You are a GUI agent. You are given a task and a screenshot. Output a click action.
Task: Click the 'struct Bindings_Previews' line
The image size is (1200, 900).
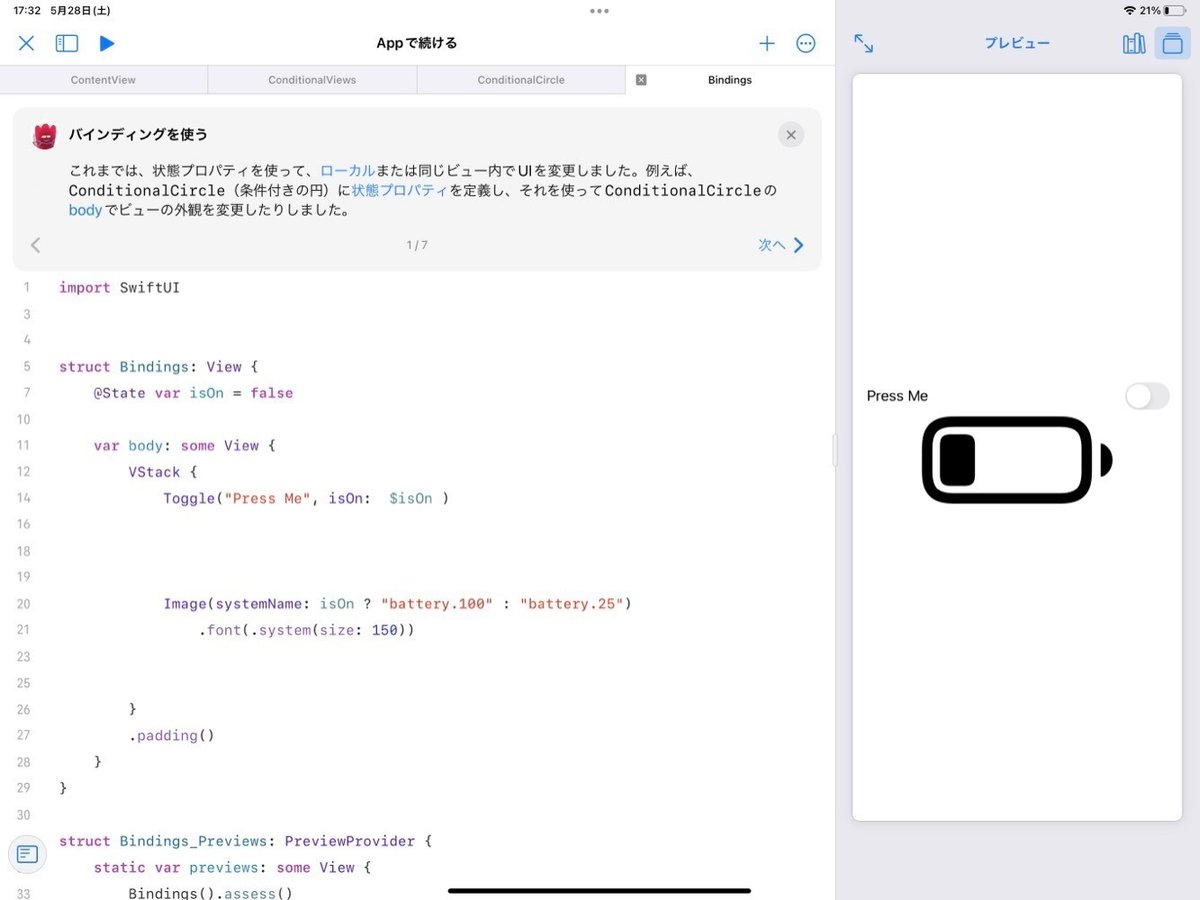coord(245,841)
